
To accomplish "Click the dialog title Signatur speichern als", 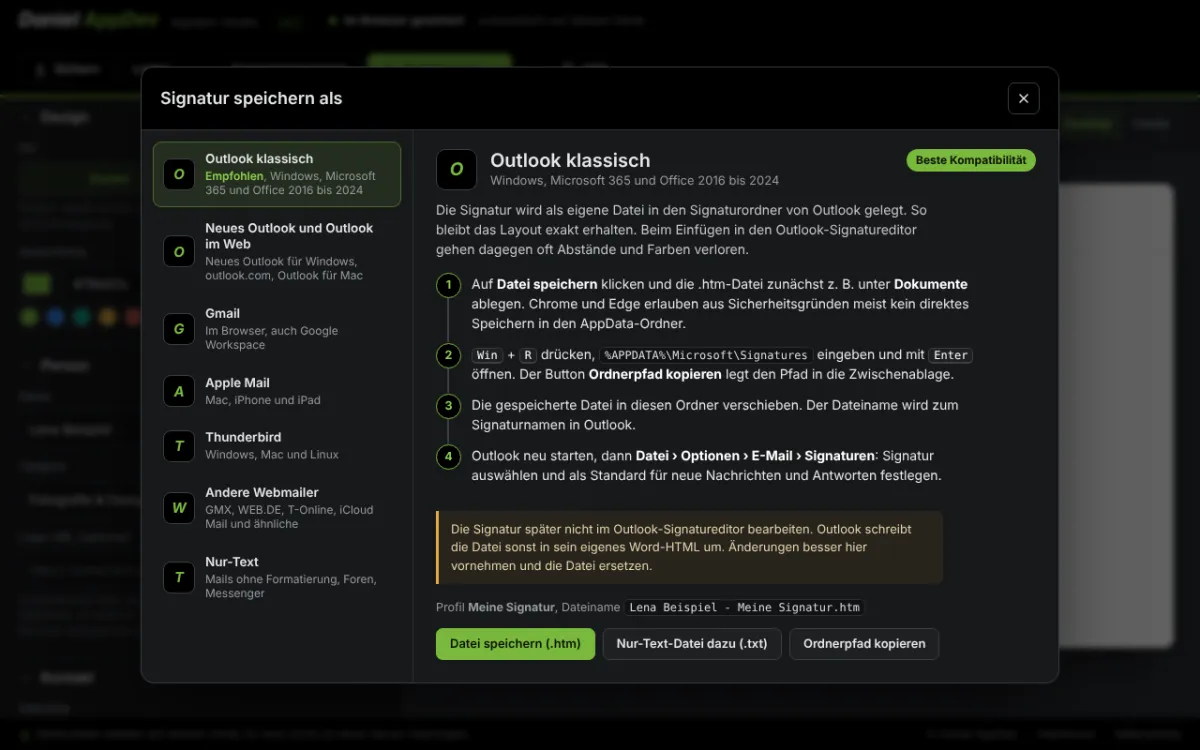I will tap(251, 98).
